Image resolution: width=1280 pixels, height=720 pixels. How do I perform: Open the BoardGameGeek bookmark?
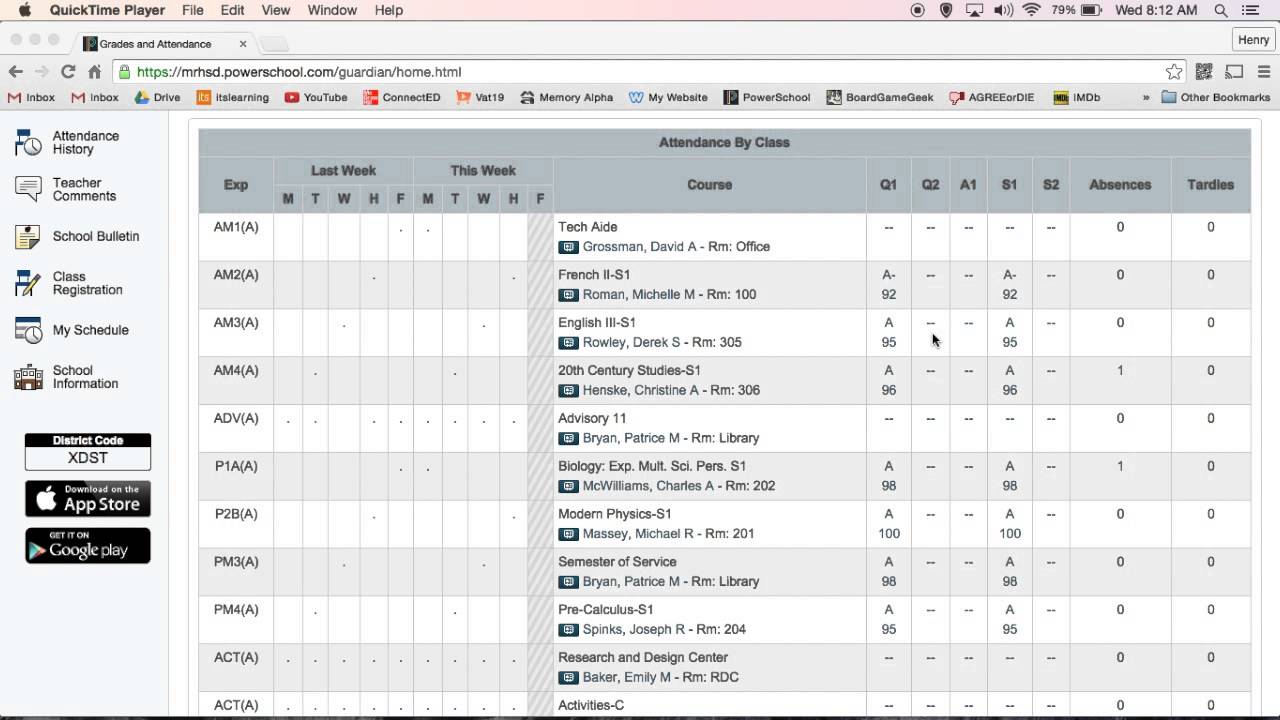click(x=880, y=98)
